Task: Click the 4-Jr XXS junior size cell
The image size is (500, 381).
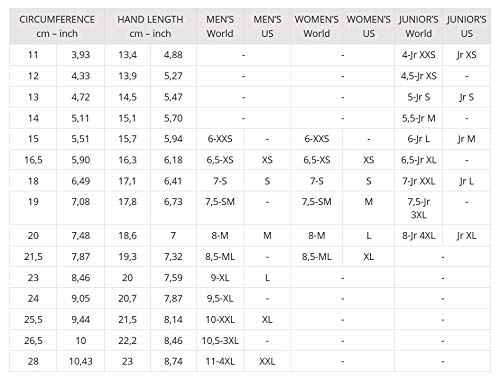Action: 419,55
